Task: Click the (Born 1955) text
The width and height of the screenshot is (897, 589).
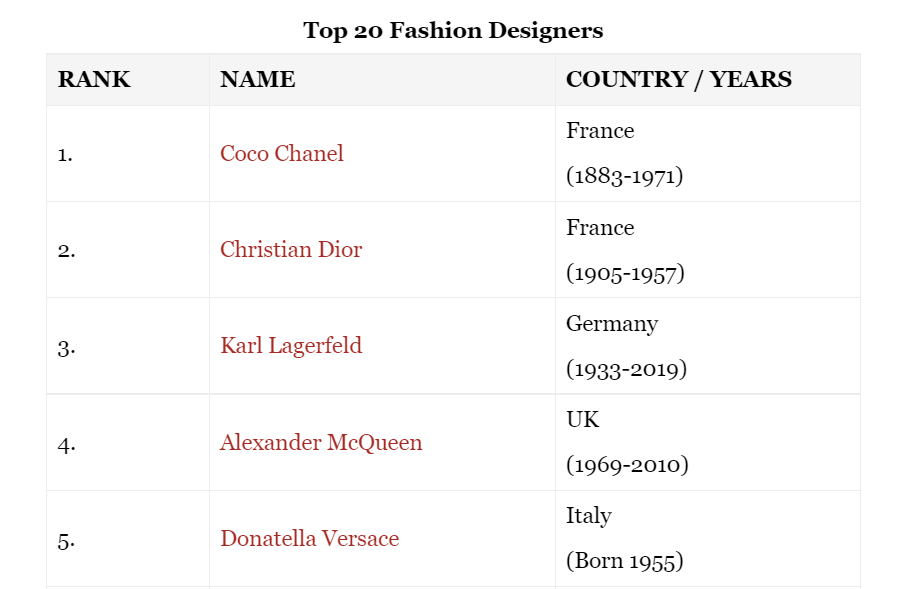Action: pyautogui.click(x=624, y=561)
